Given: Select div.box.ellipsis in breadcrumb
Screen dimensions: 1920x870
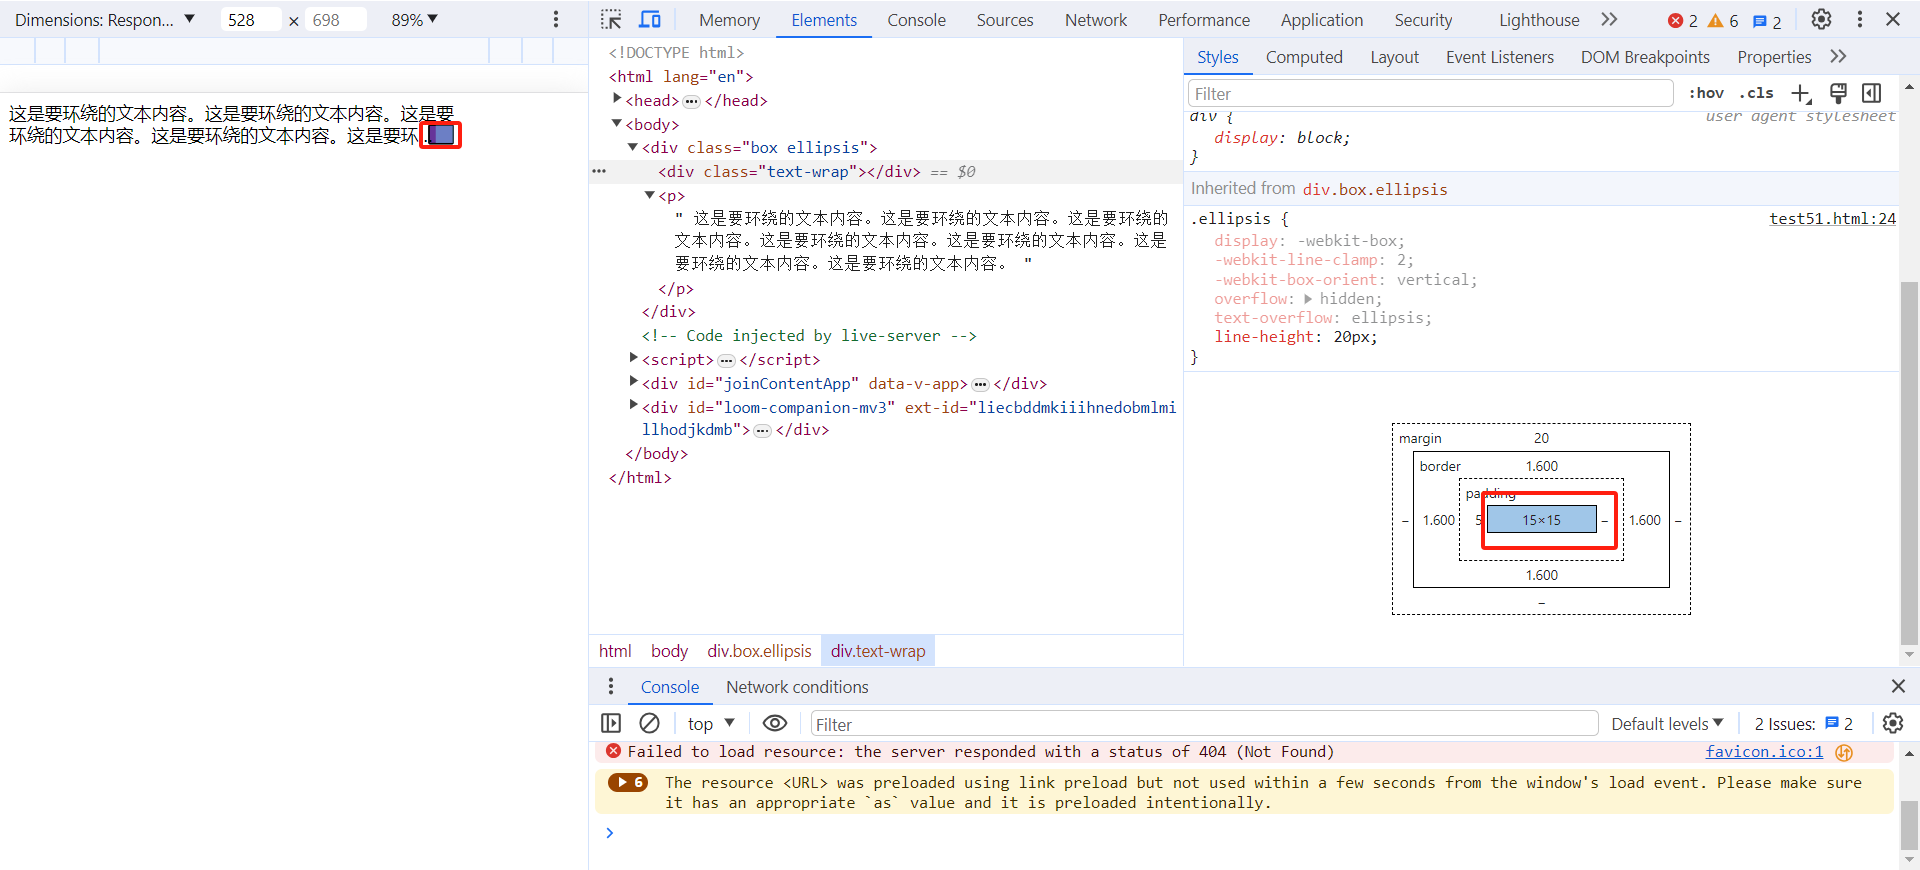Looking at the screenshot, I should tap(759, 651).
